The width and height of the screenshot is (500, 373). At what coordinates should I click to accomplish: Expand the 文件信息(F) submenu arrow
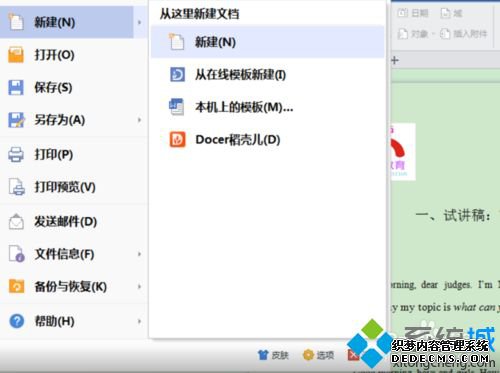tap(139, 254)
